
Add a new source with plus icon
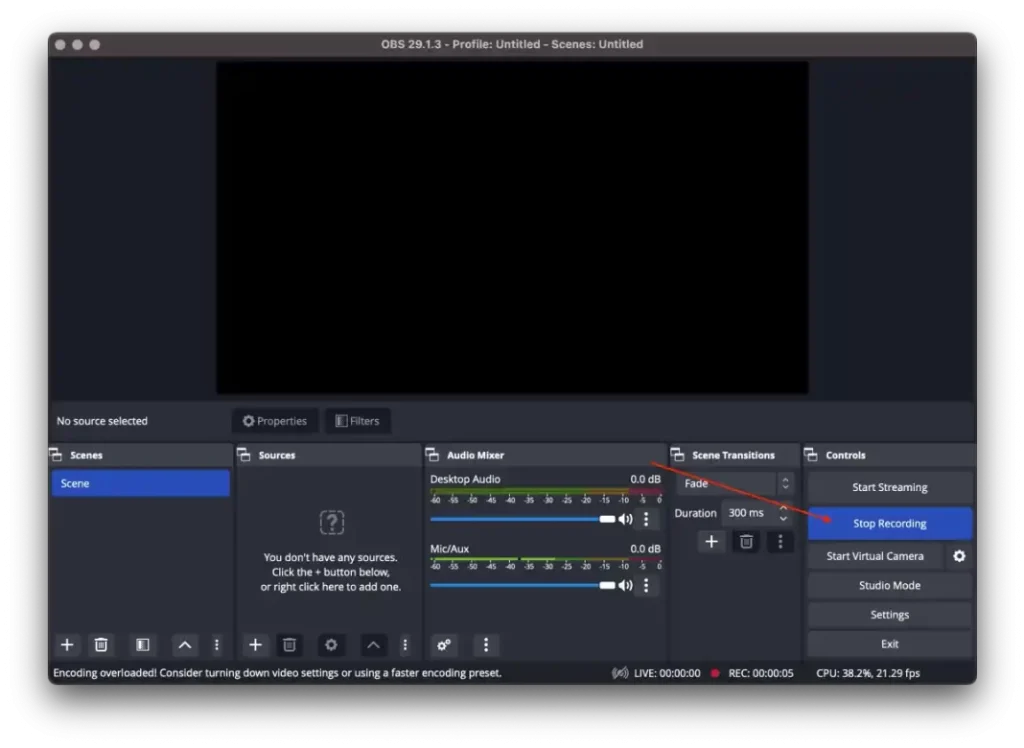tap(255, 645)
